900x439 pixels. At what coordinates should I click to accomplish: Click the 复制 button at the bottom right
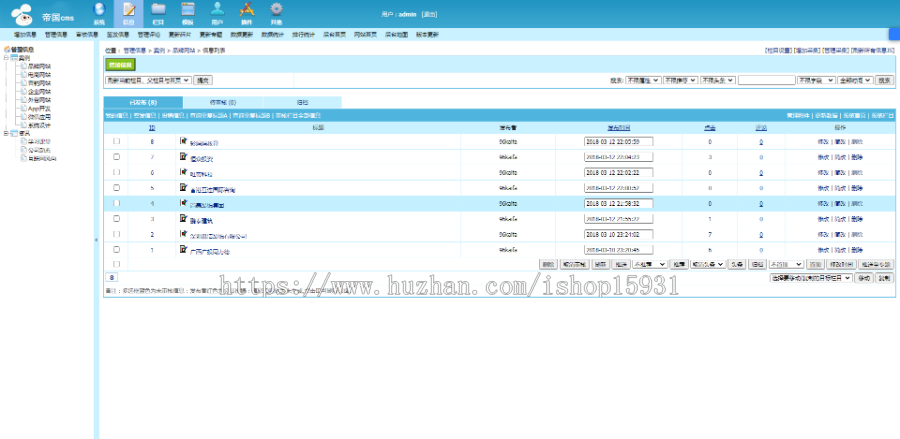pos(885,278)
